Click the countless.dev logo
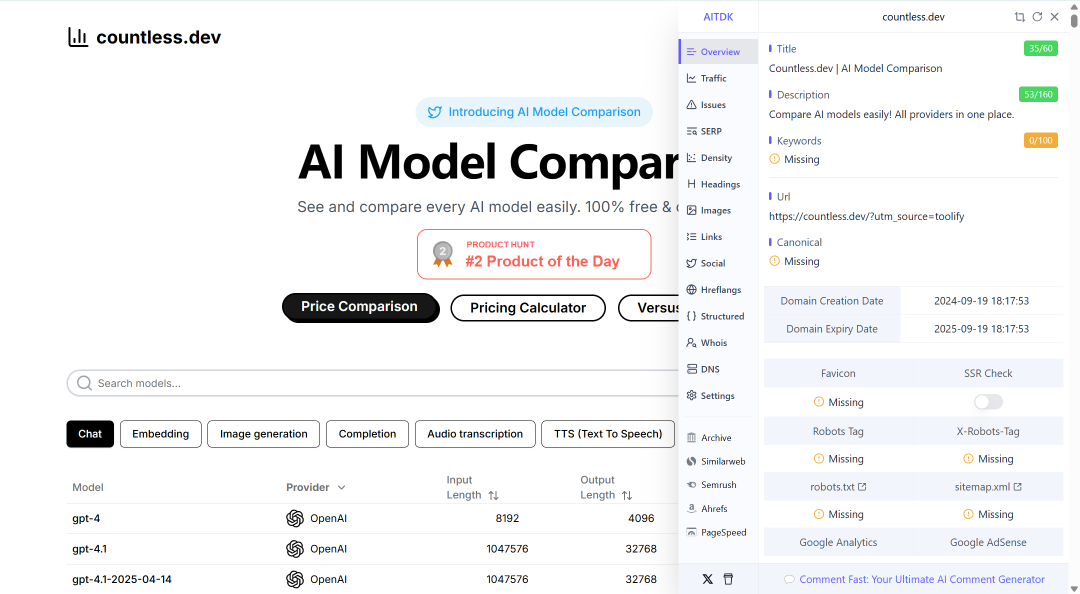1080x594 pixels. click(x=145, y=37)
